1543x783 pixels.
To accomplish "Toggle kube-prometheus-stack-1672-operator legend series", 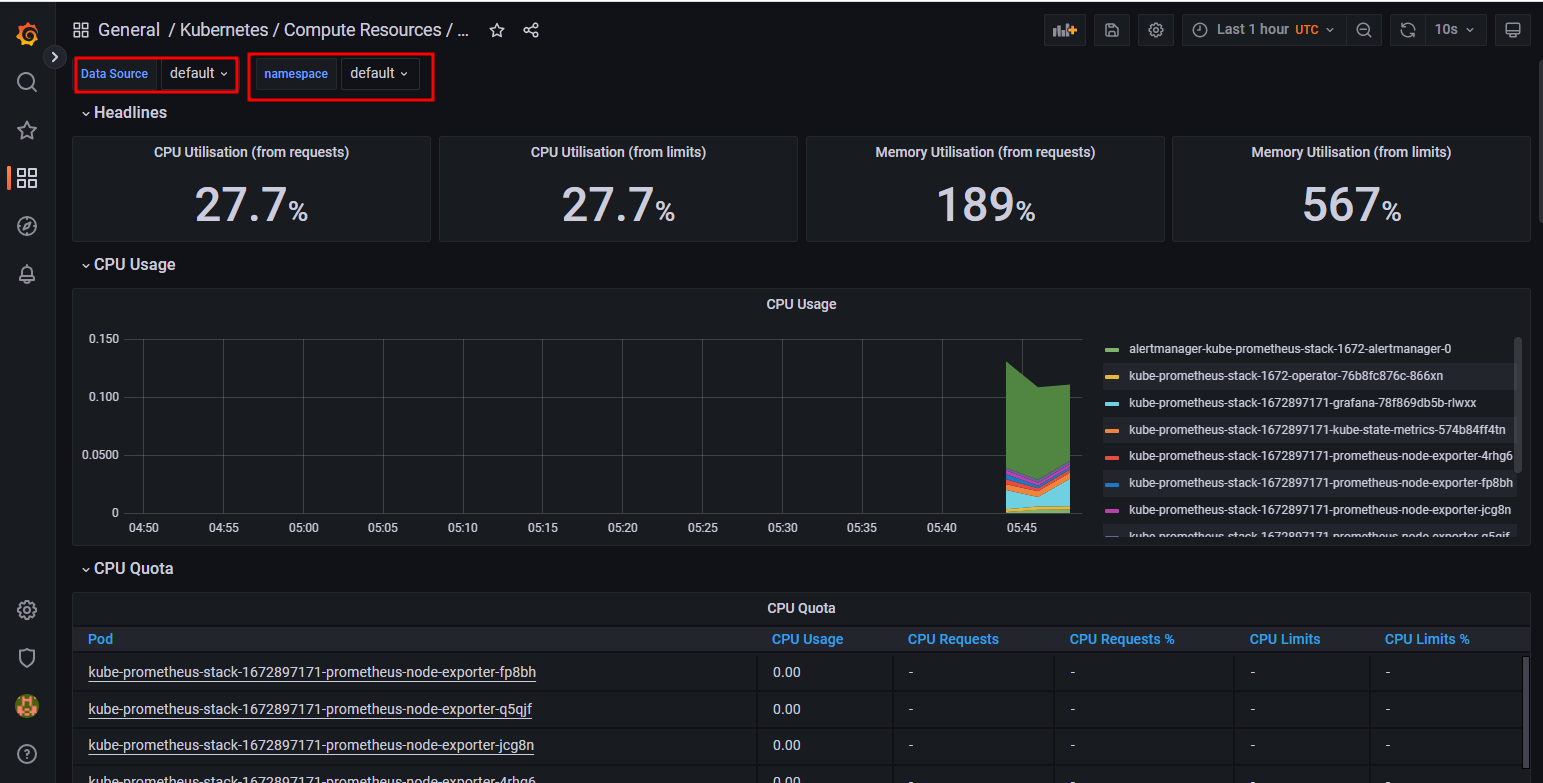I will click(1286, 376).
